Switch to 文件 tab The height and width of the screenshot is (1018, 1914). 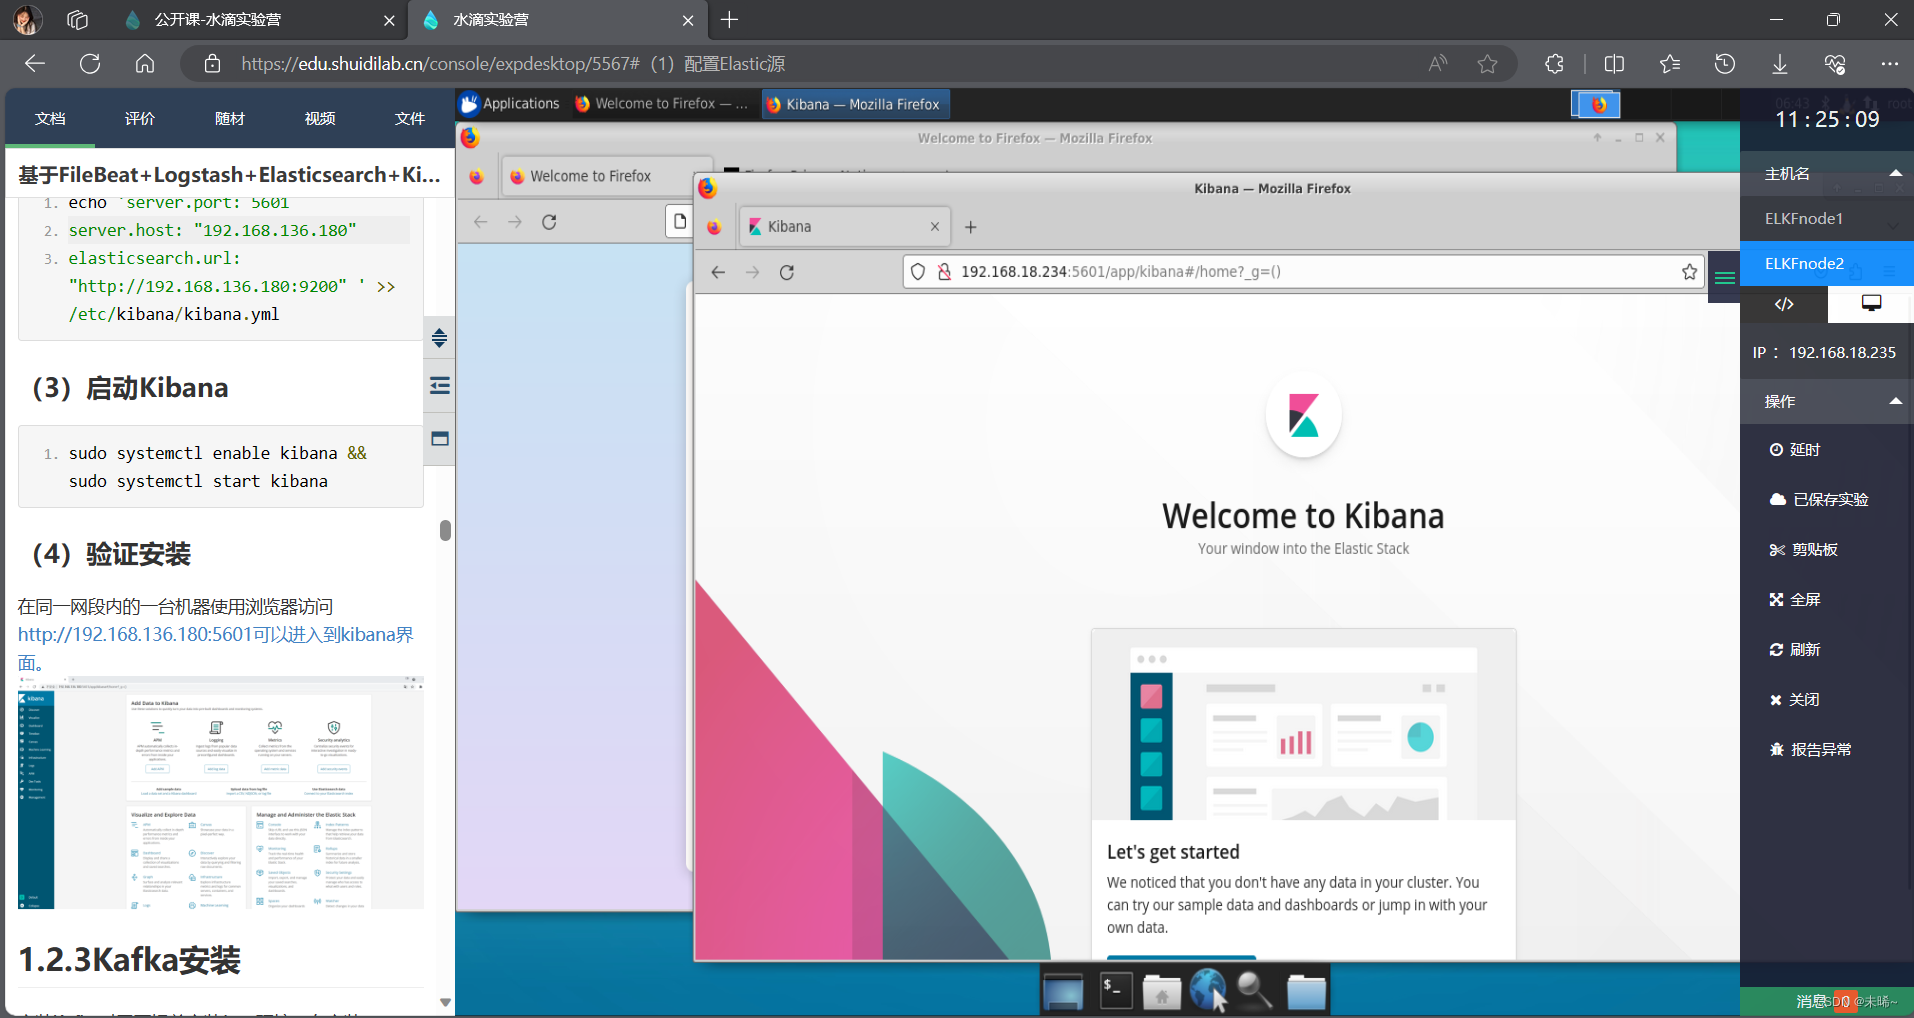coord(410,119)
